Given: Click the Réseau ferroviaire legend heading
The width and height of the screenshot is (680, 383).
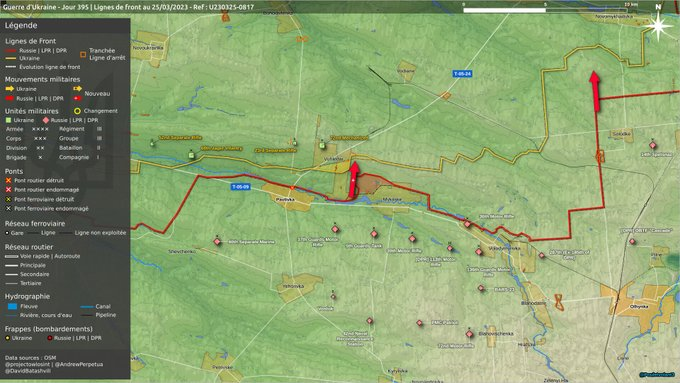Looking at the screenshot, I should pos(35,224).
